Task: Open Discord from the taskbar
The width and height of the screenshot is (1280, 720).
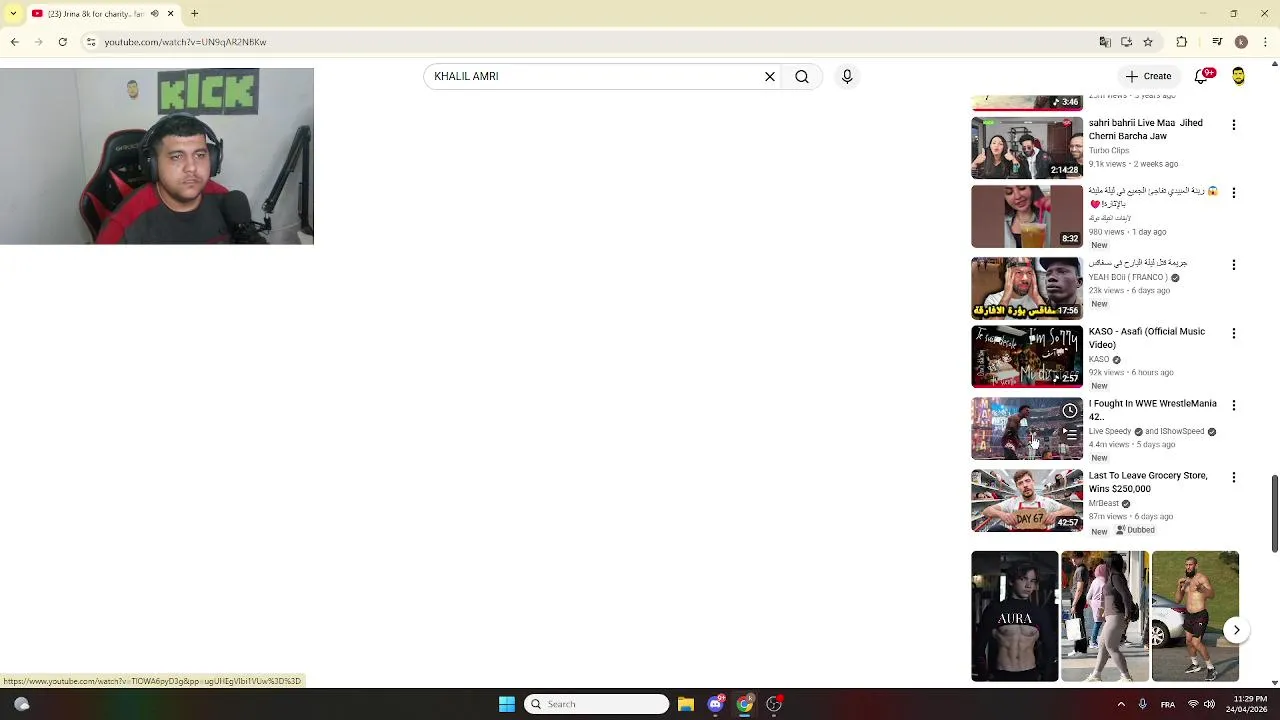Action: click(x=715, y=704)
